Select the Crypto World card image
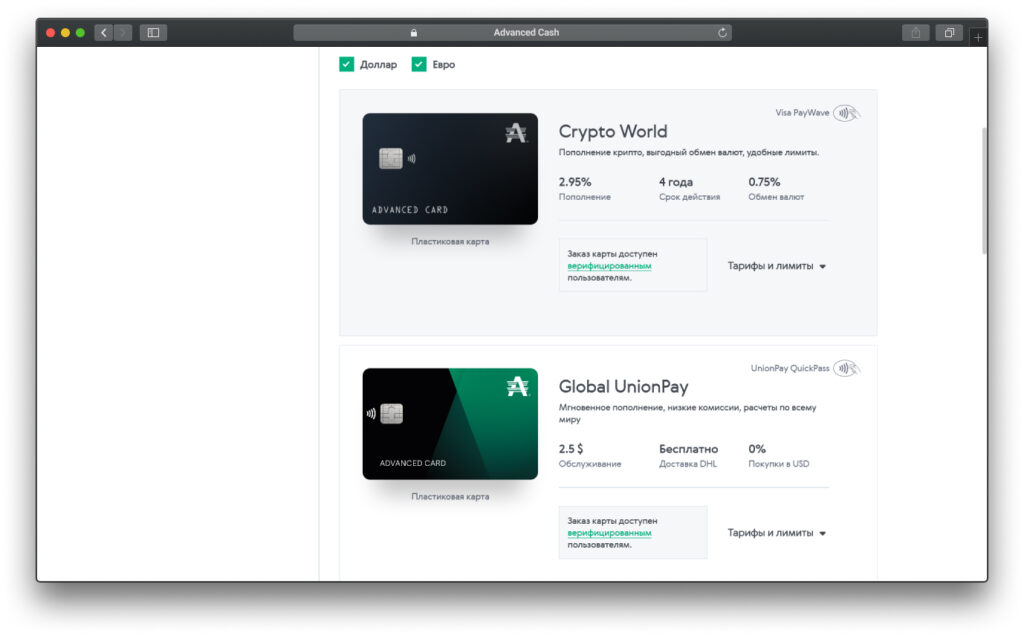This screenshot has height=636, width=1024. (450, 168)
